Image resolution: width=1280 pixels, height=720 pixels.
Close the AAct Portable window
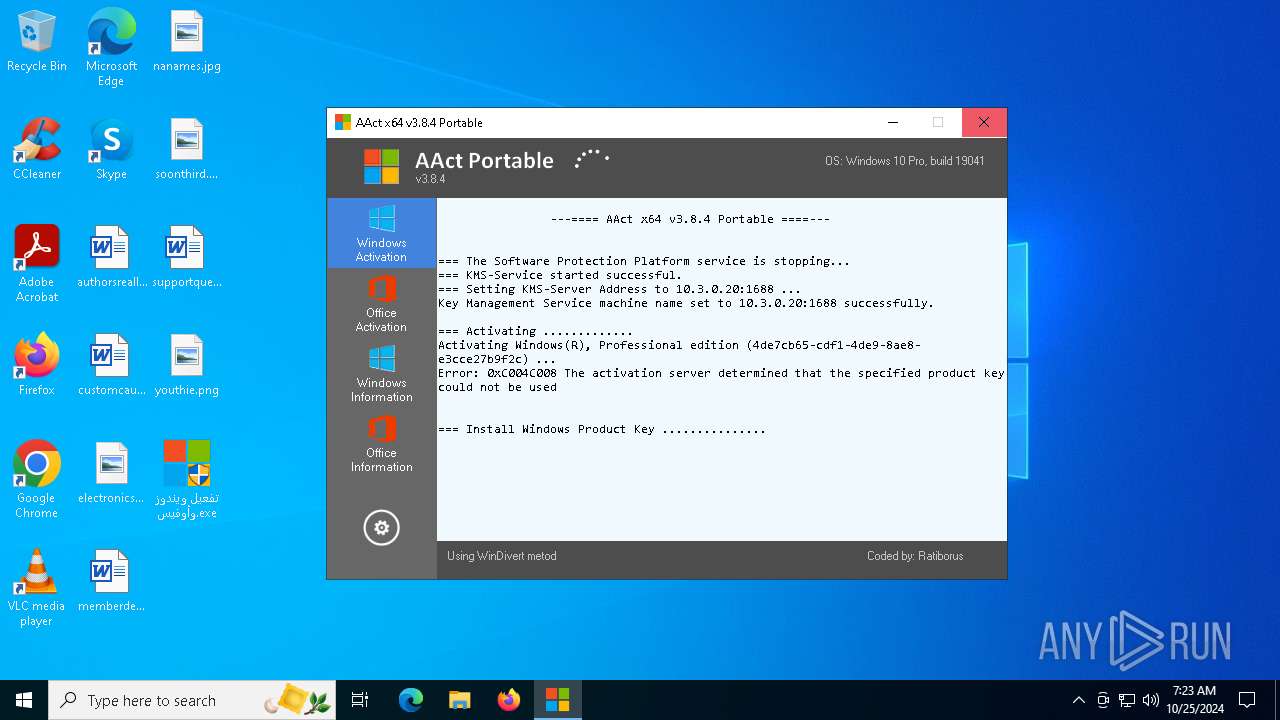click(x=984, y=122)
